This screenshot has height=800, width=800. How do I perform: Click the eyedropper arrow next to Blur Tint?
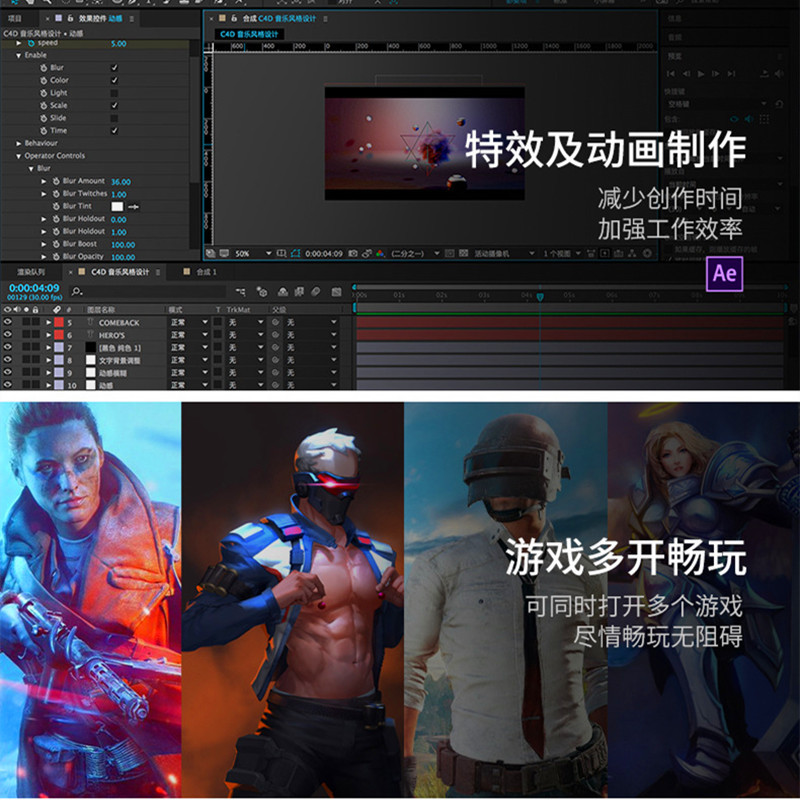coord(134,207)
